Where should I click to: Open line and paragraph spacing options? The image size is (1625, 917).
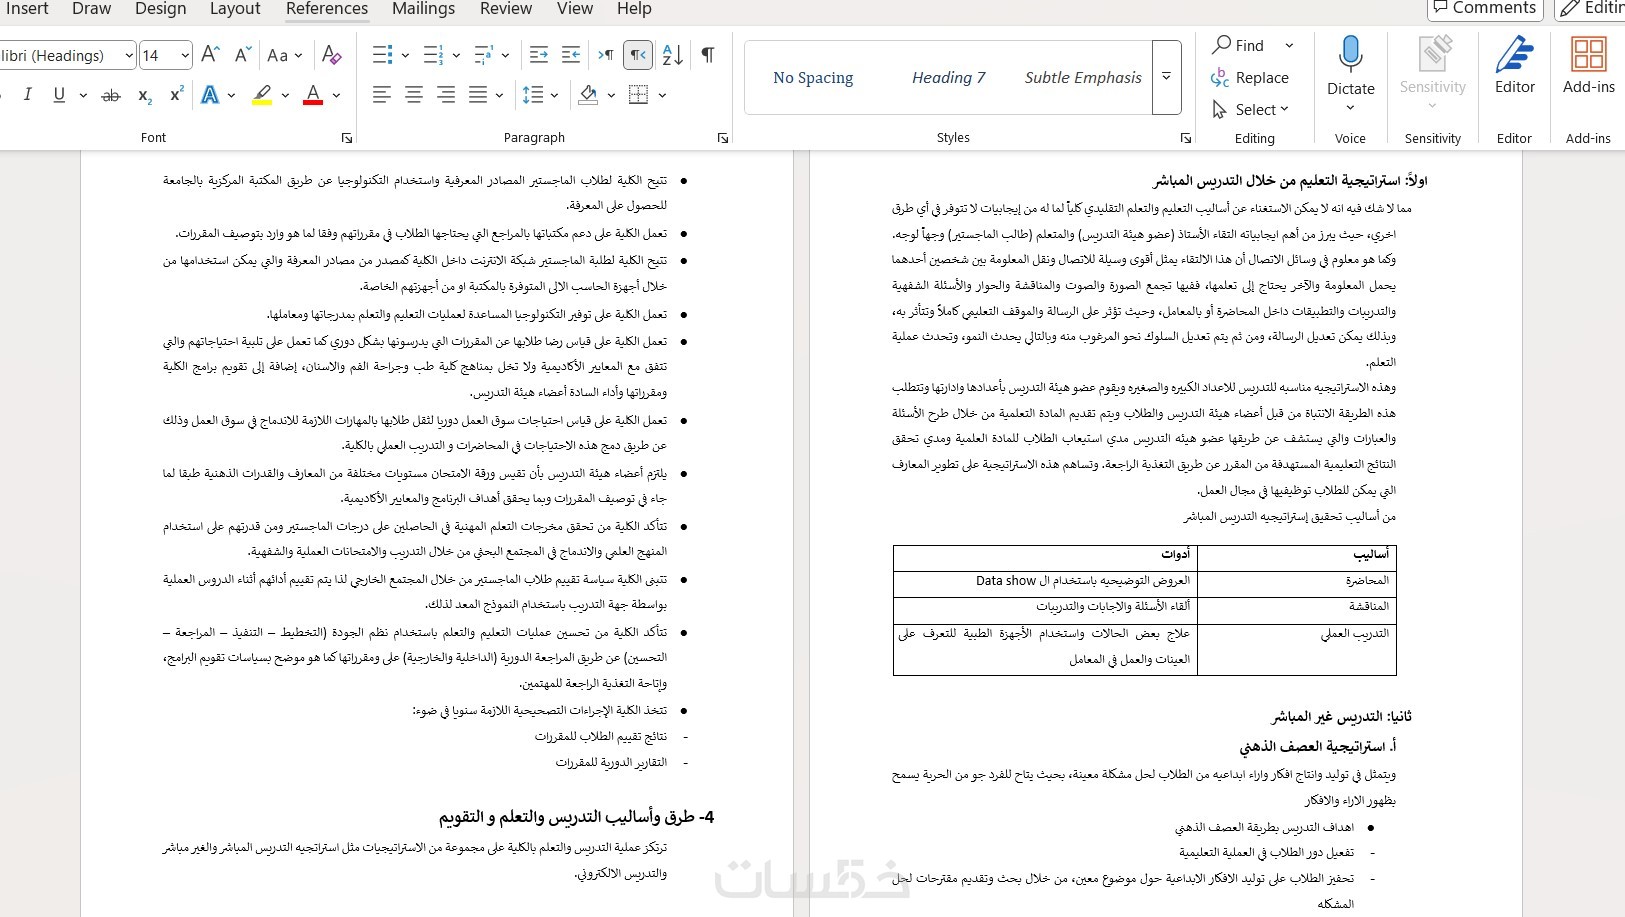(534, 95)
